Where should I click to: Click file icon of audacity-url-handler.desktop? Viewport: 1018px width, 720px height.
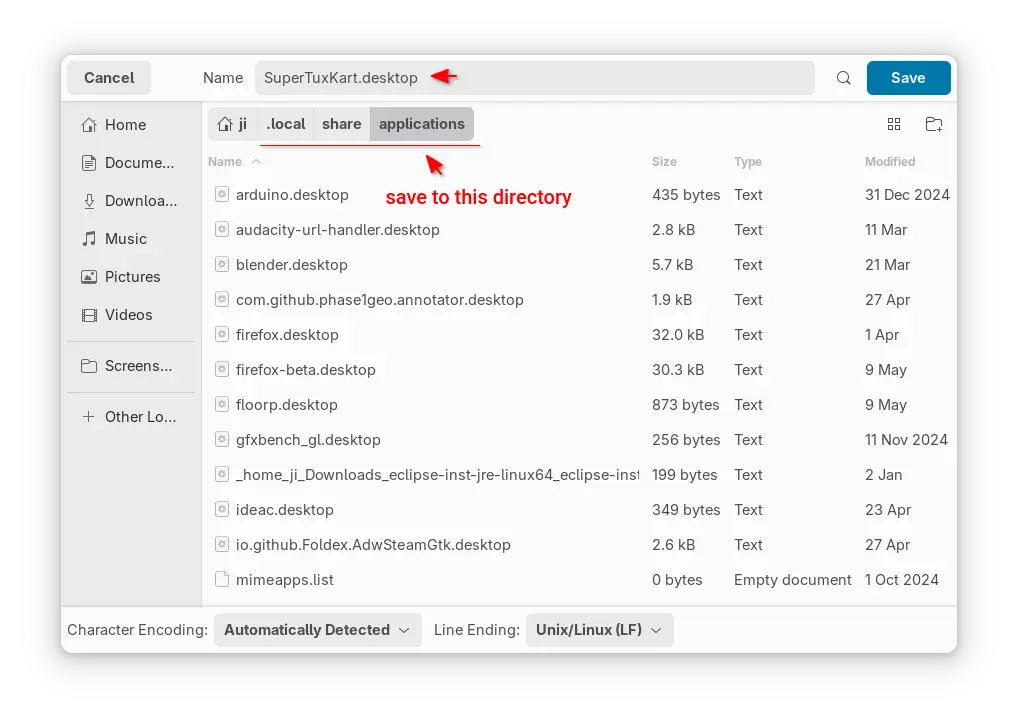tap(222, 229)
